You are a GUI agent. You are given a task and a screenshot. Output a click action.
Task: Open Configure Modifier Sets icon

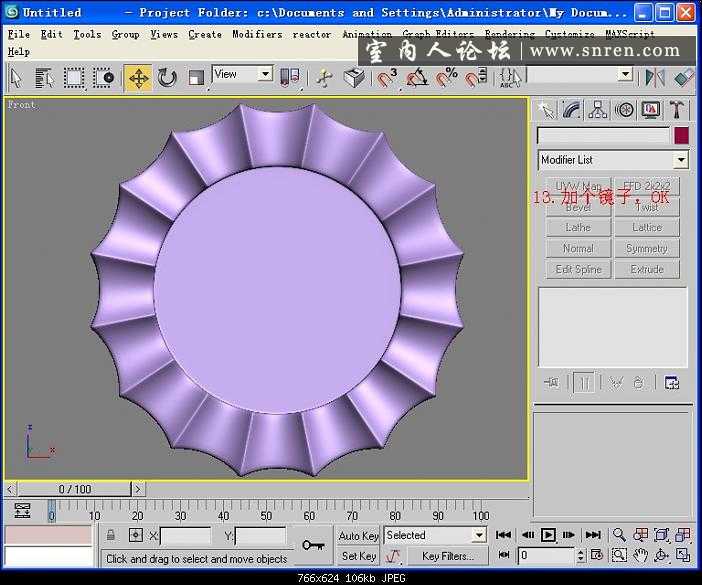tap(672, 383)
